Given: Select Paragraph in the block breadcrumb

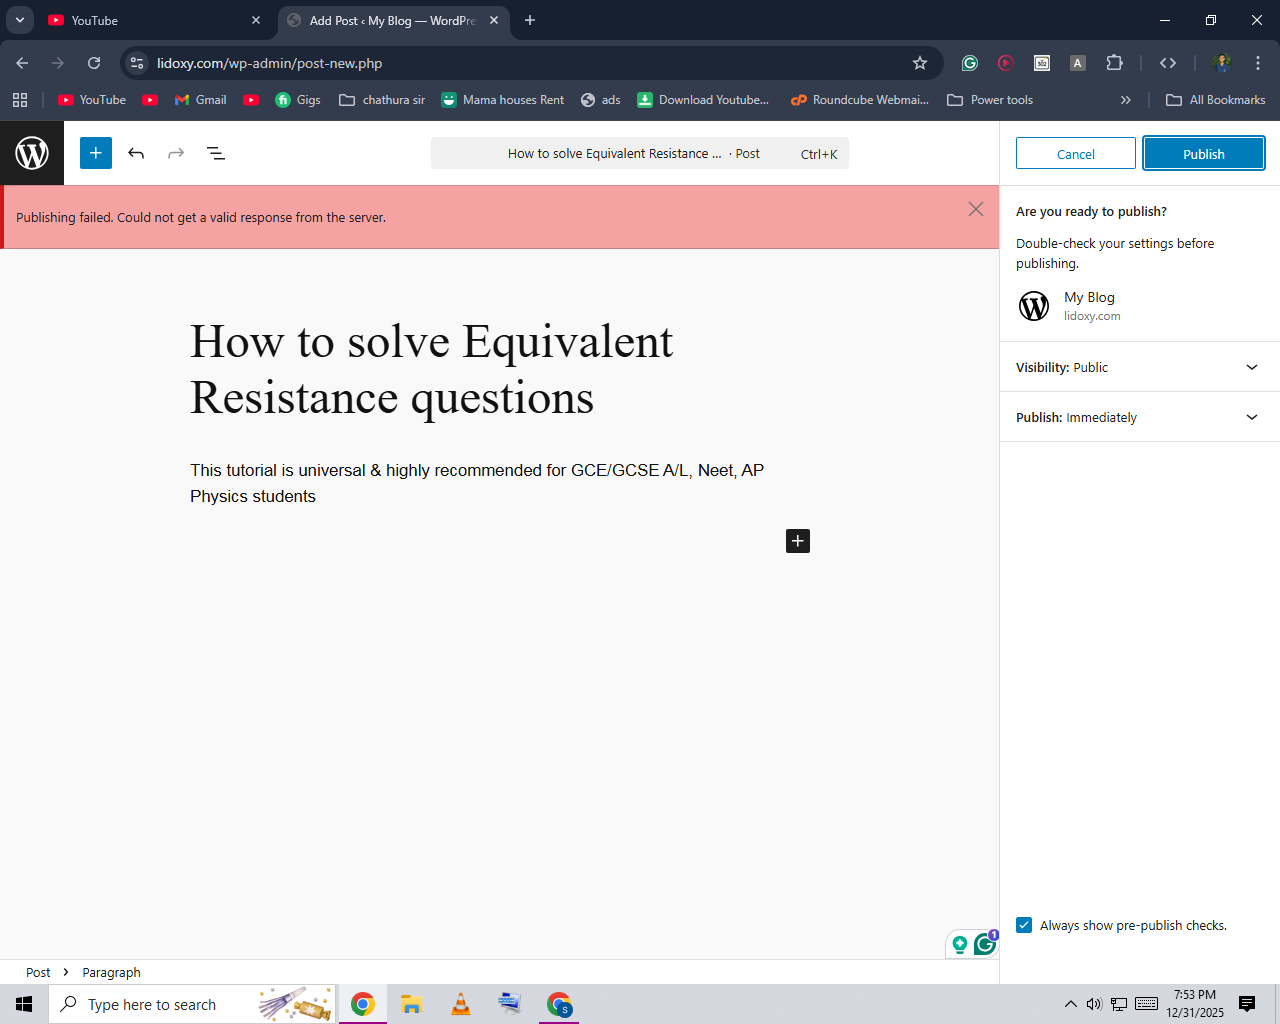Looking at the screenshot, I should pyautogui.click(x=111, y=972).
